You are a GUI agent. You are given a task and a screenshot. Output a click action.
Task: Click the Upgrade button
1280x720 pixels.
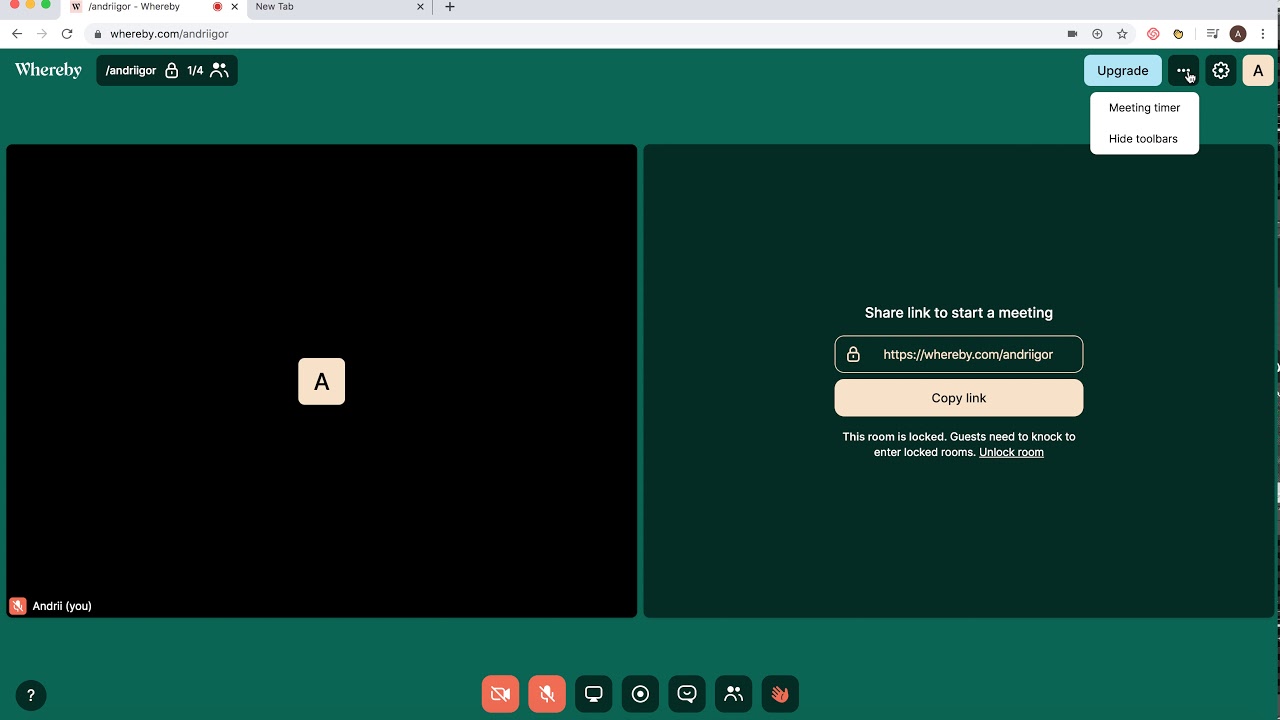[1123, 70]
